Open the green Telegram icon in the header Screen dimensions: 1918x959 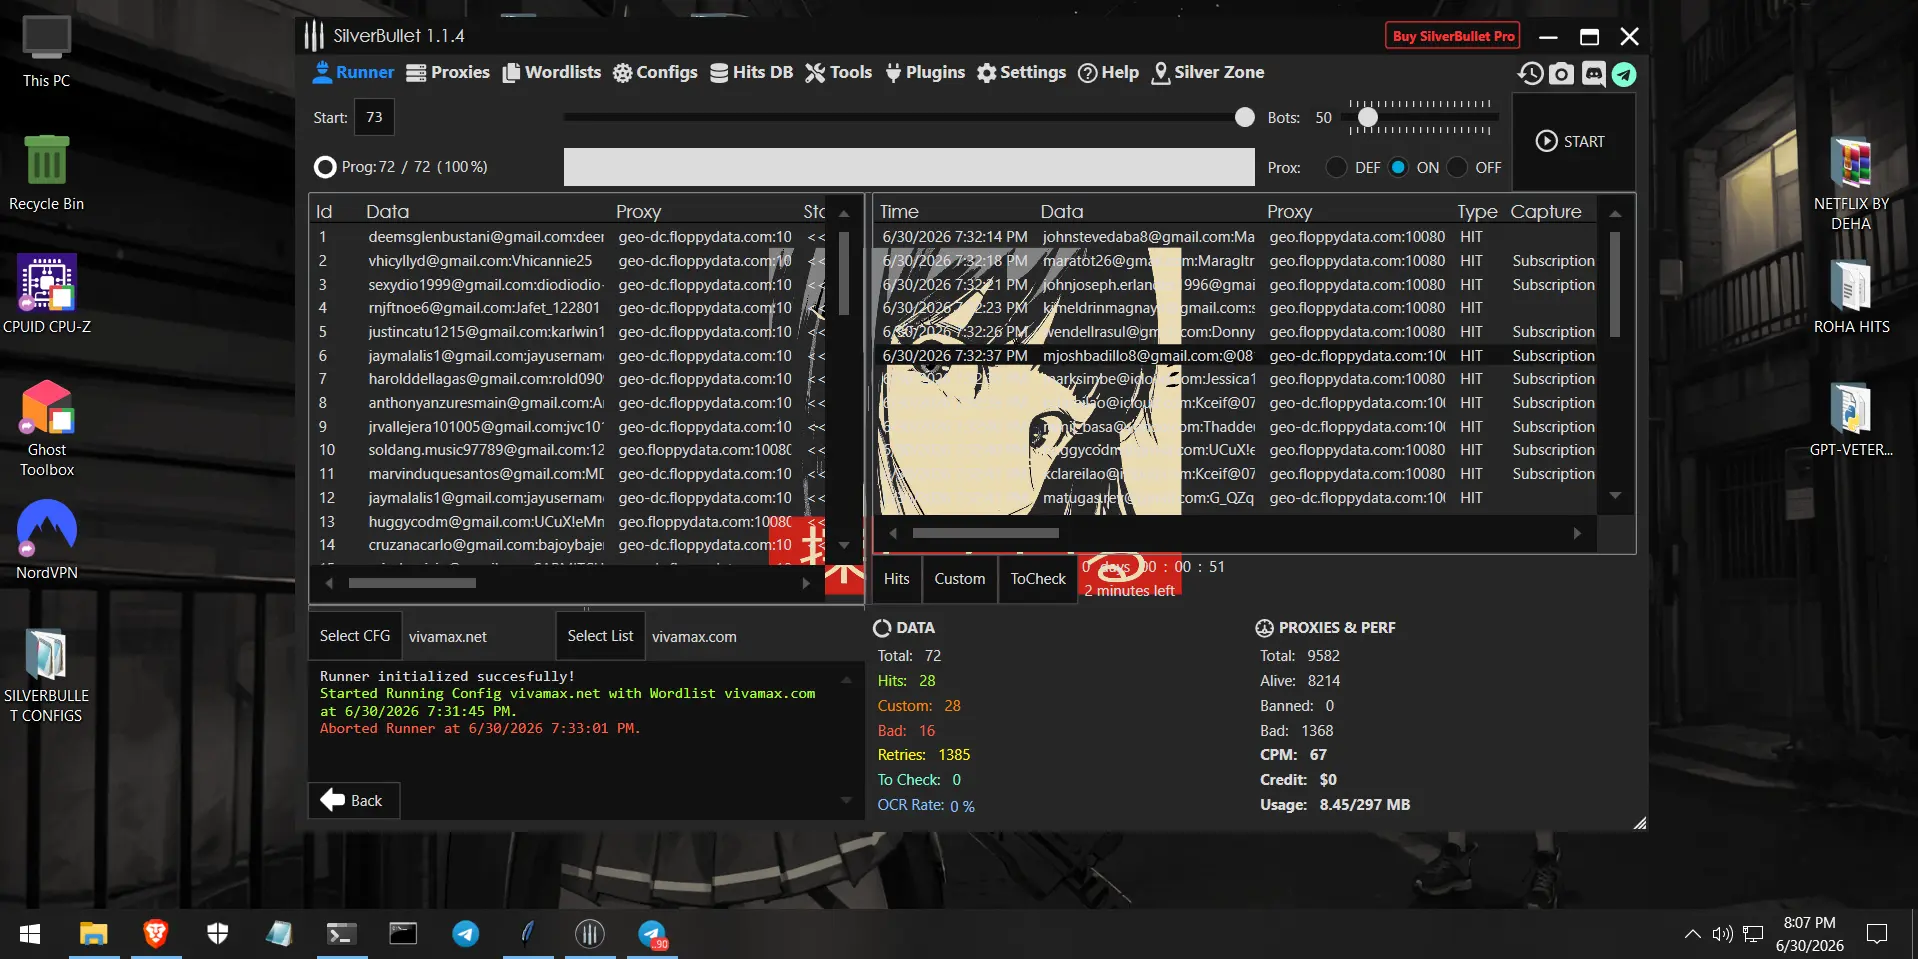point(1624,74)
